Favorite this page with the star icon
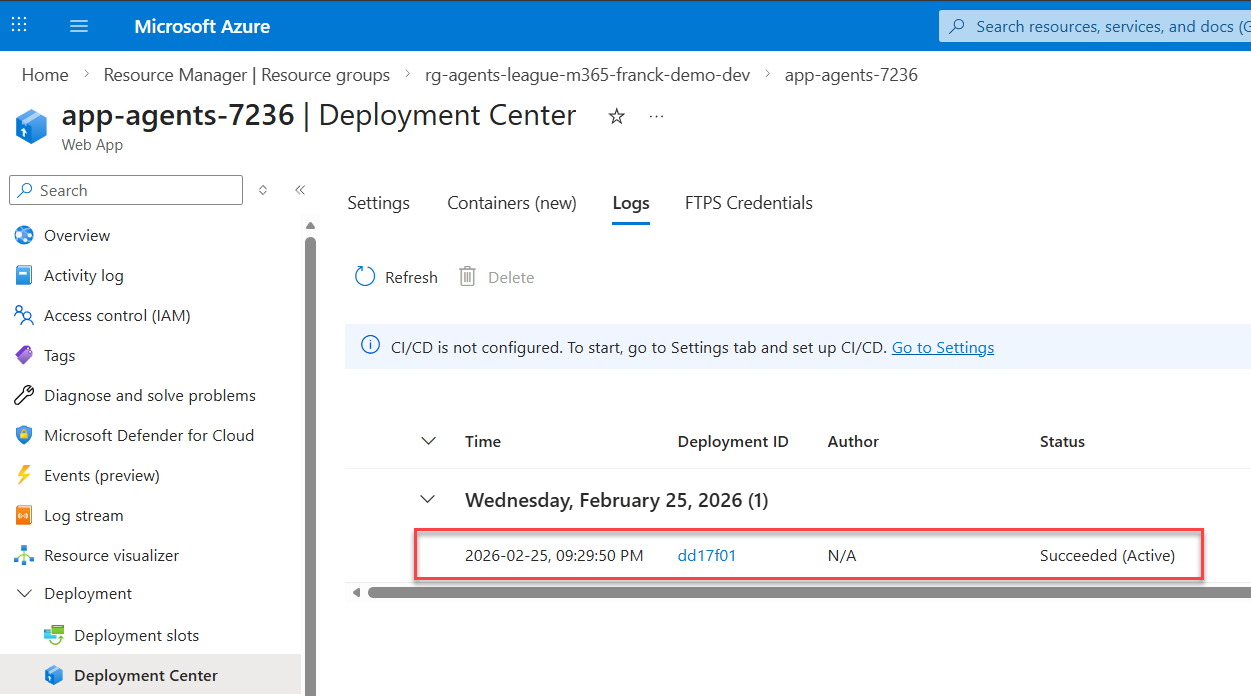Image resolution: width=1251 pixels, height=696 pixels. (x=617, y=117)
